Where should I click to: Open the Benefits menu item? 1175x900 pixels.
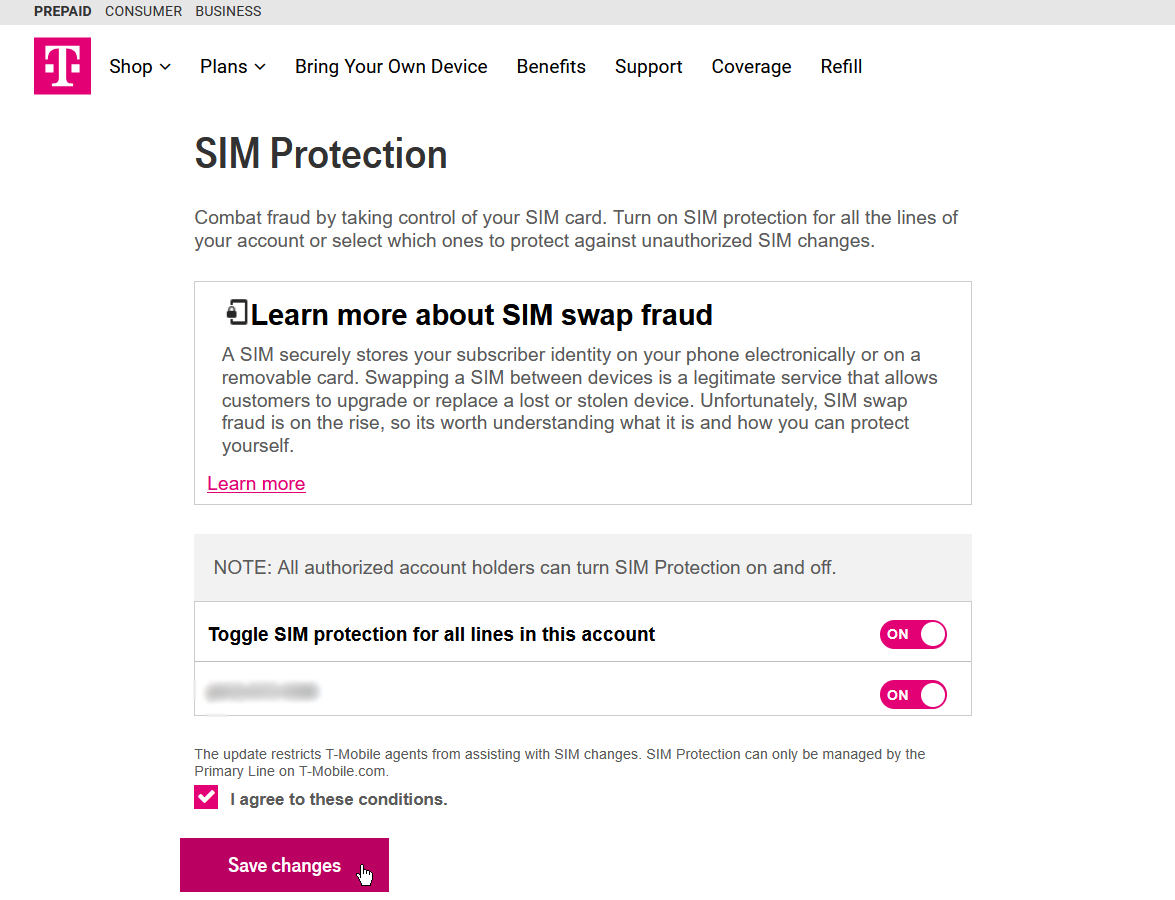coord(551,67)
